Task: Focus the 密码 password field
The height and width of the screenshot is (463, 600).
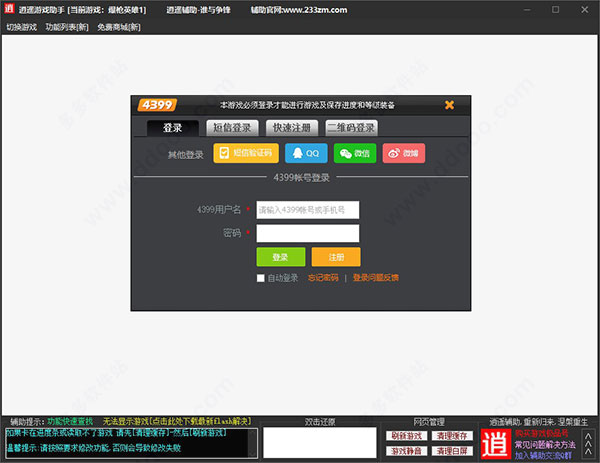Action: pyautogui.click(x=308, y=233)
